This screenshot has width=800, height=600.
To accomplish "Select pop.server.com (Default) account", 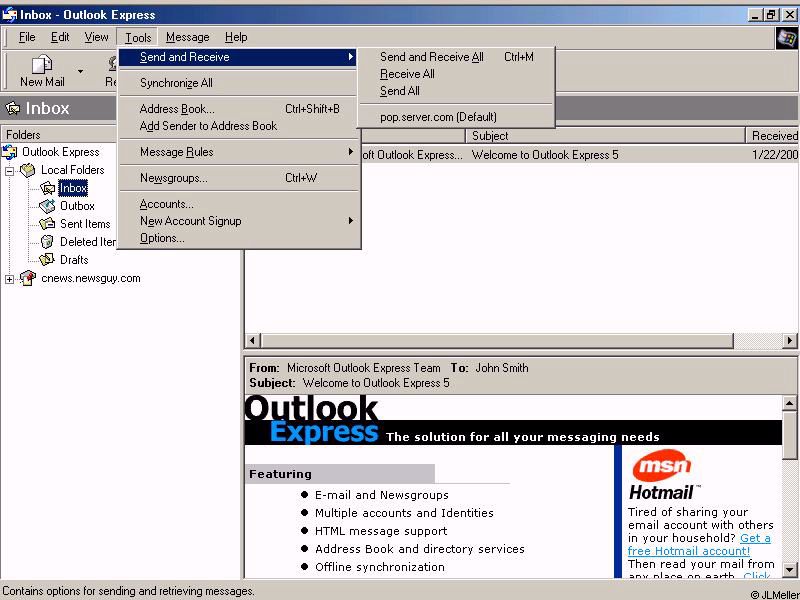I will pos(457,117).
